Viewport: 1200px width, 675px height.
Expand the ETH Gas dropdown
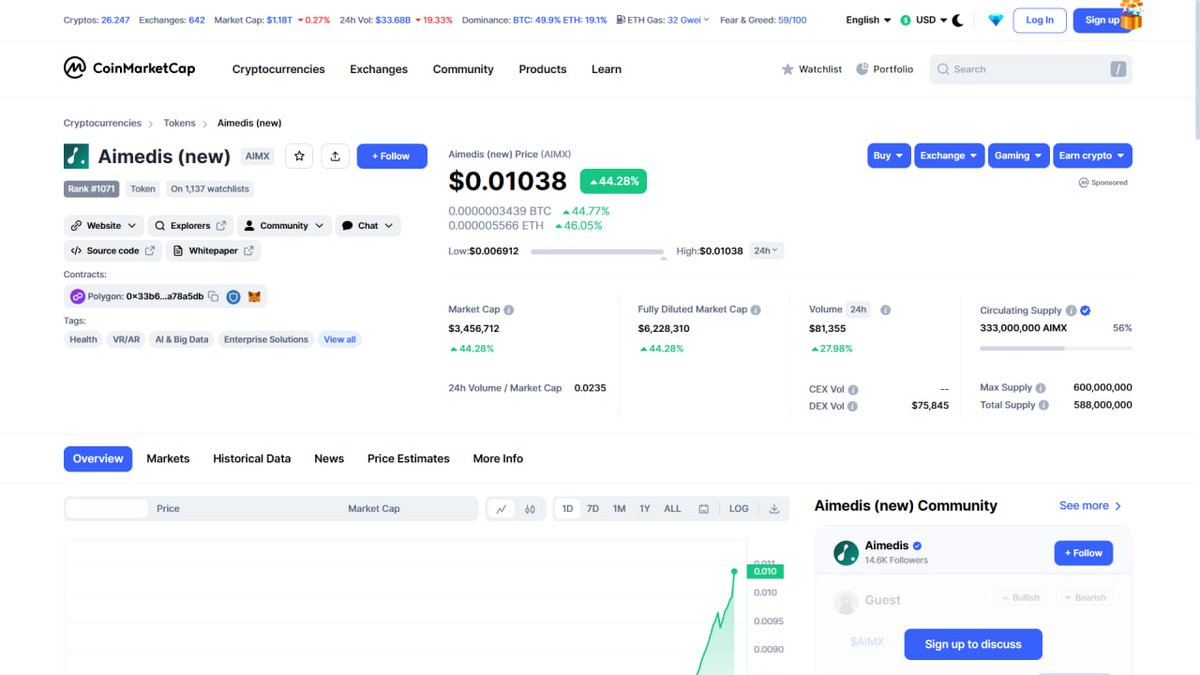tap(663, 20)
